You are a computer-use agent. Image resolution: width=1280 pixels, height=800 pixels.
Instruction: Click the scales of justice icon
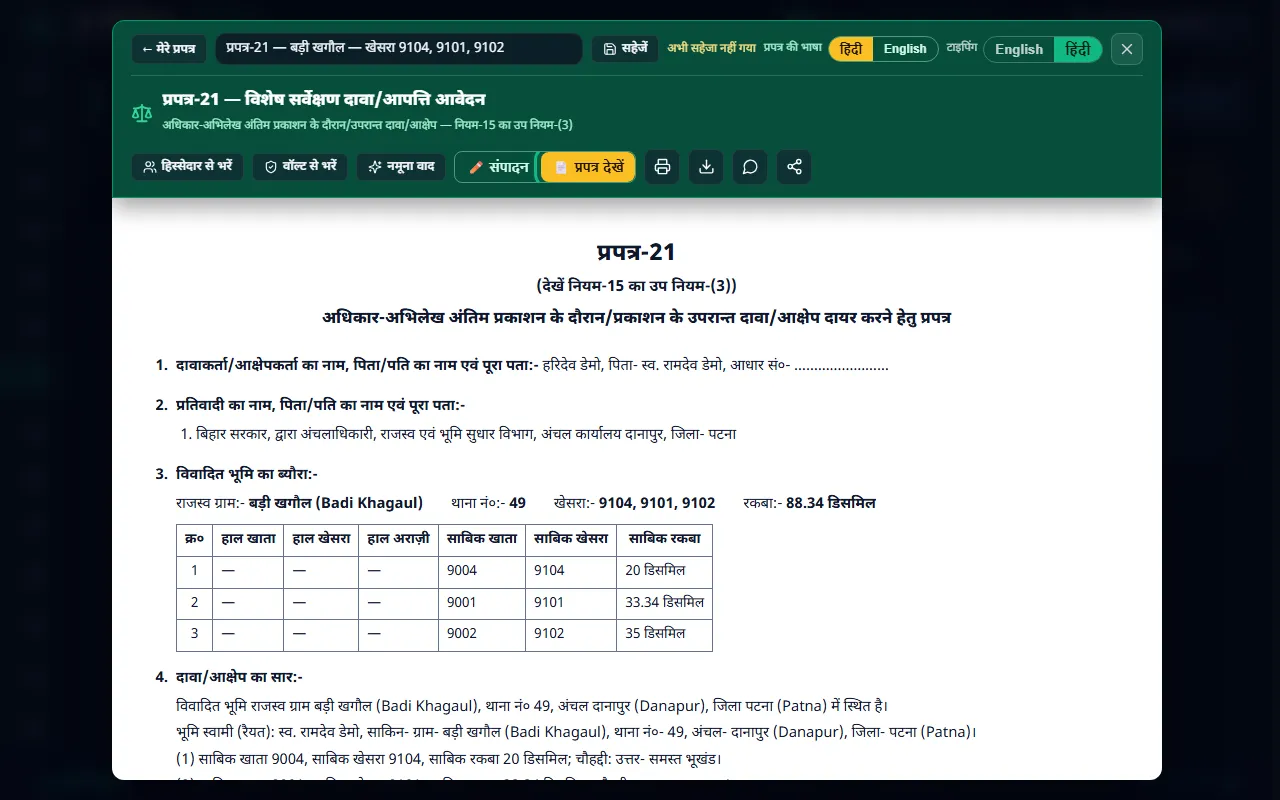[x=142, y=112]
